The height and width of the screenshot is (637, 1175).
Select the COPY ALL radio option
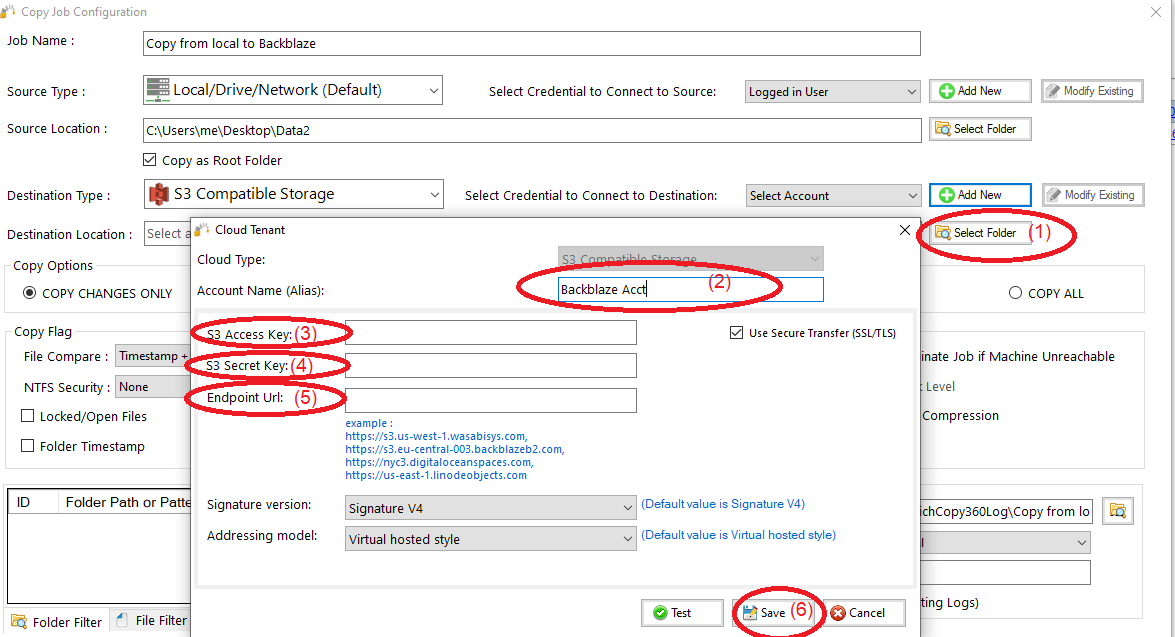click(1015, 293)
